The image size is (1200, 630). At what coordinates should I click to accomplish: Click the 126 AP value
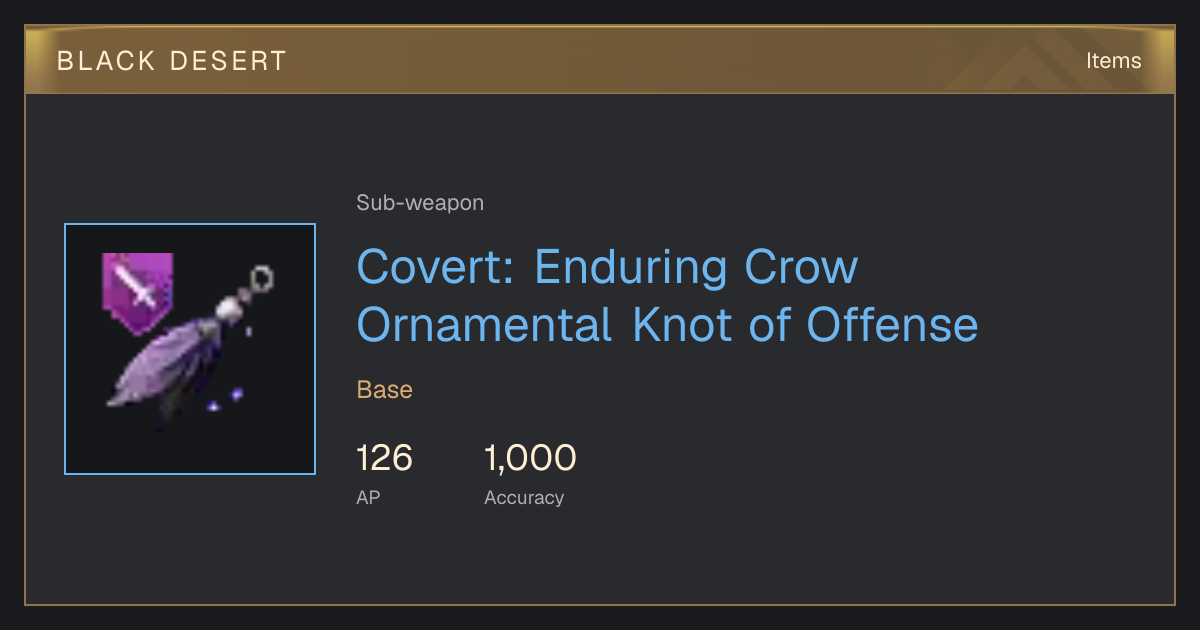[384, 458]
